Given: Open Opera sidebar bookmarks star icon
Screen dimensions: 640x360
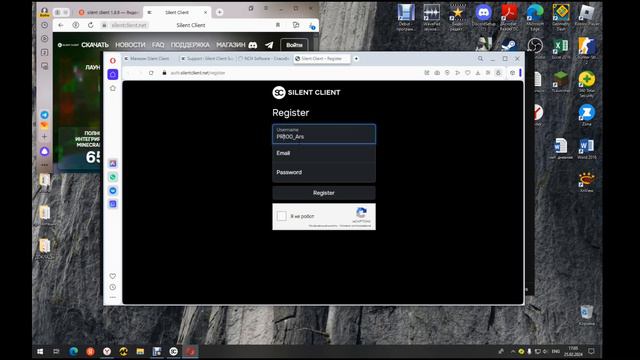Looking at the screenshot, I should (x=113, y=88).
